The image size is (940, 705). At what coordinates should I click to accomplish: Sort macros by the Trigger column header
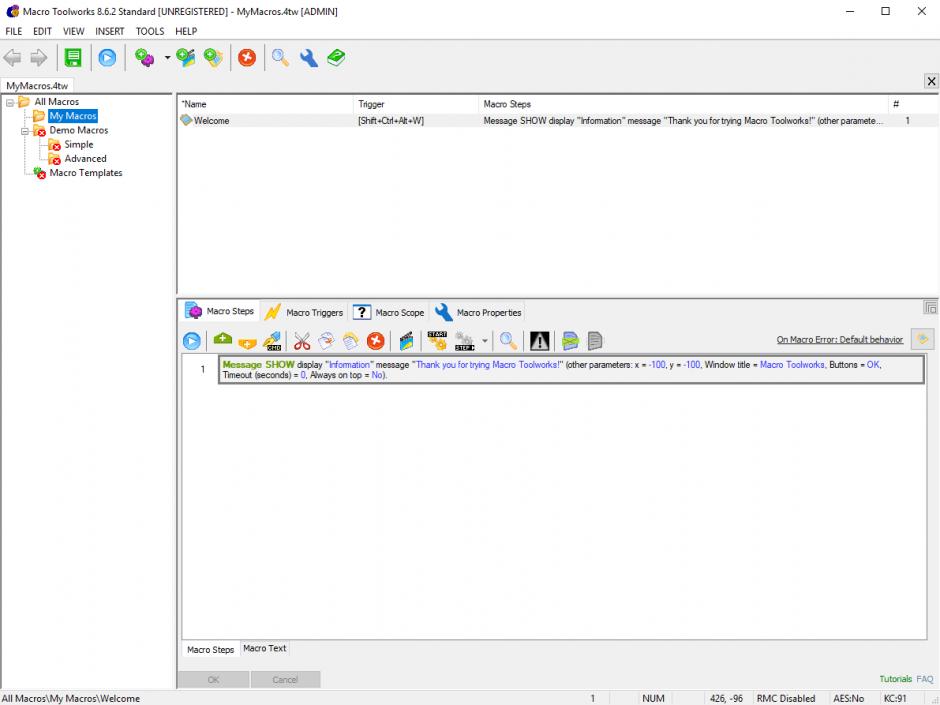pyautogui.click(x=416, y=104)
